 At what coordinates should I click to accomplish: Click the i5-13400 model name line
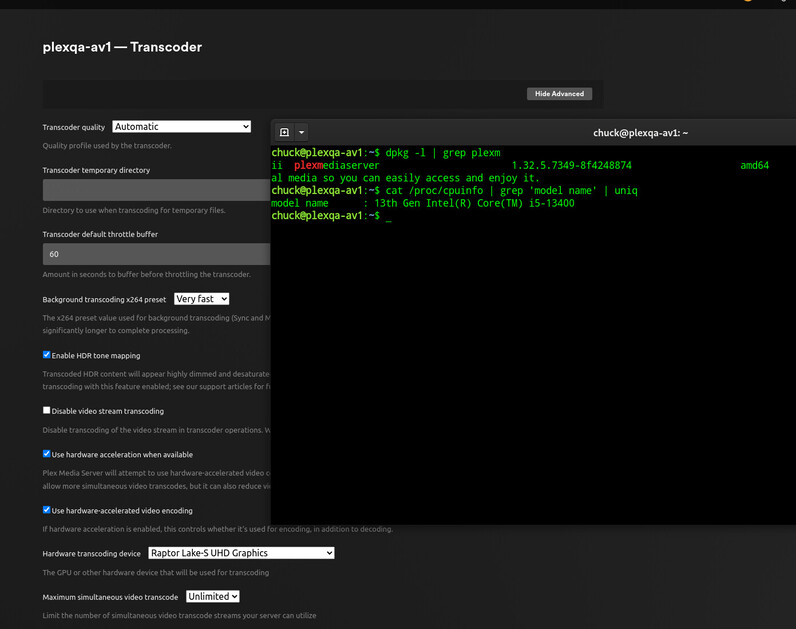pyautogui.click(x=423, y=203)
